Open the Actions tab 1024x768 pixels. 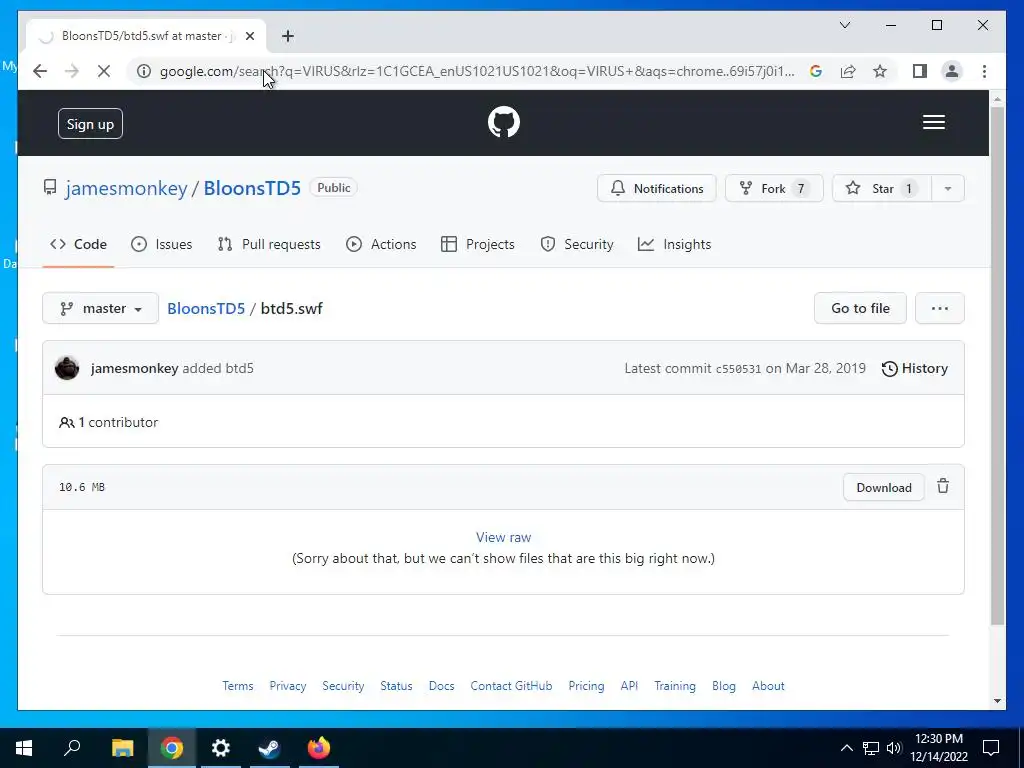381,244
